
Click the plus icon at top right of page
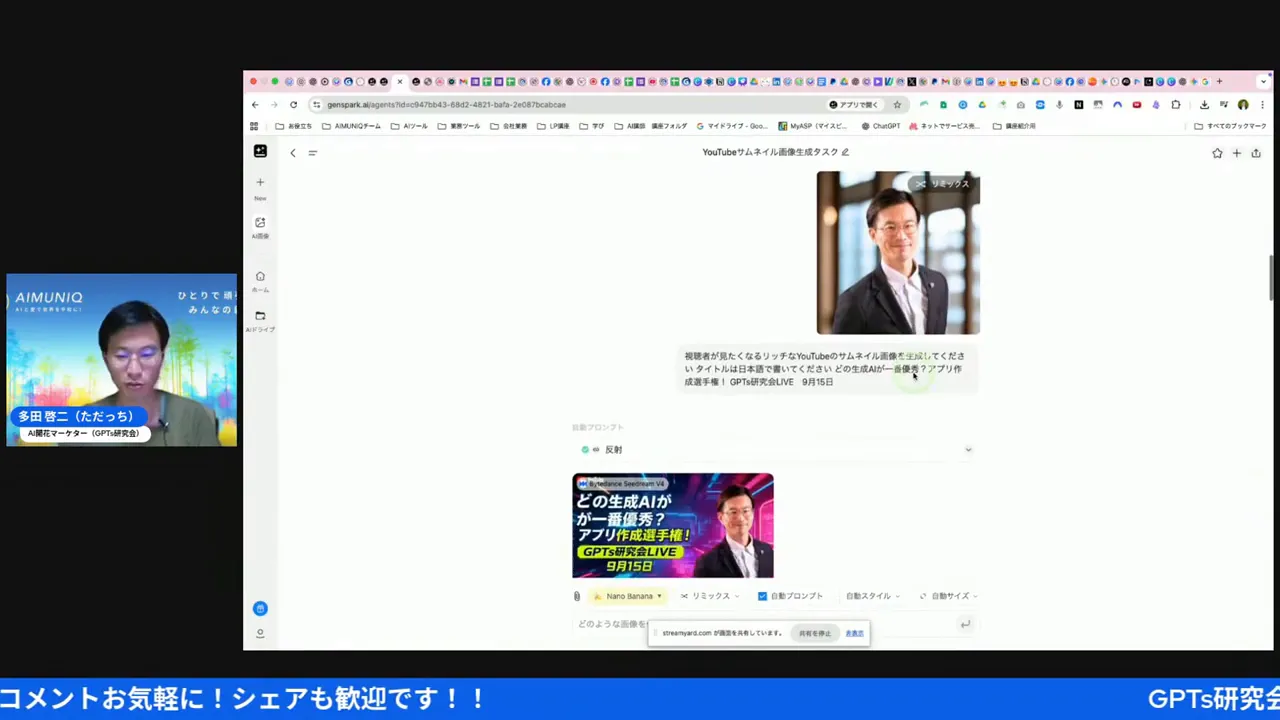[x=1237, y=153]
